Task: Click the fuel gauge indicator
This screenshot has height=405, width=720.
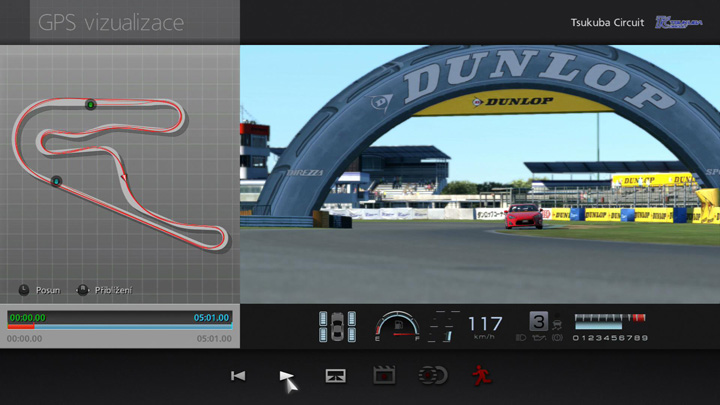Action: (x=397, y=326)
